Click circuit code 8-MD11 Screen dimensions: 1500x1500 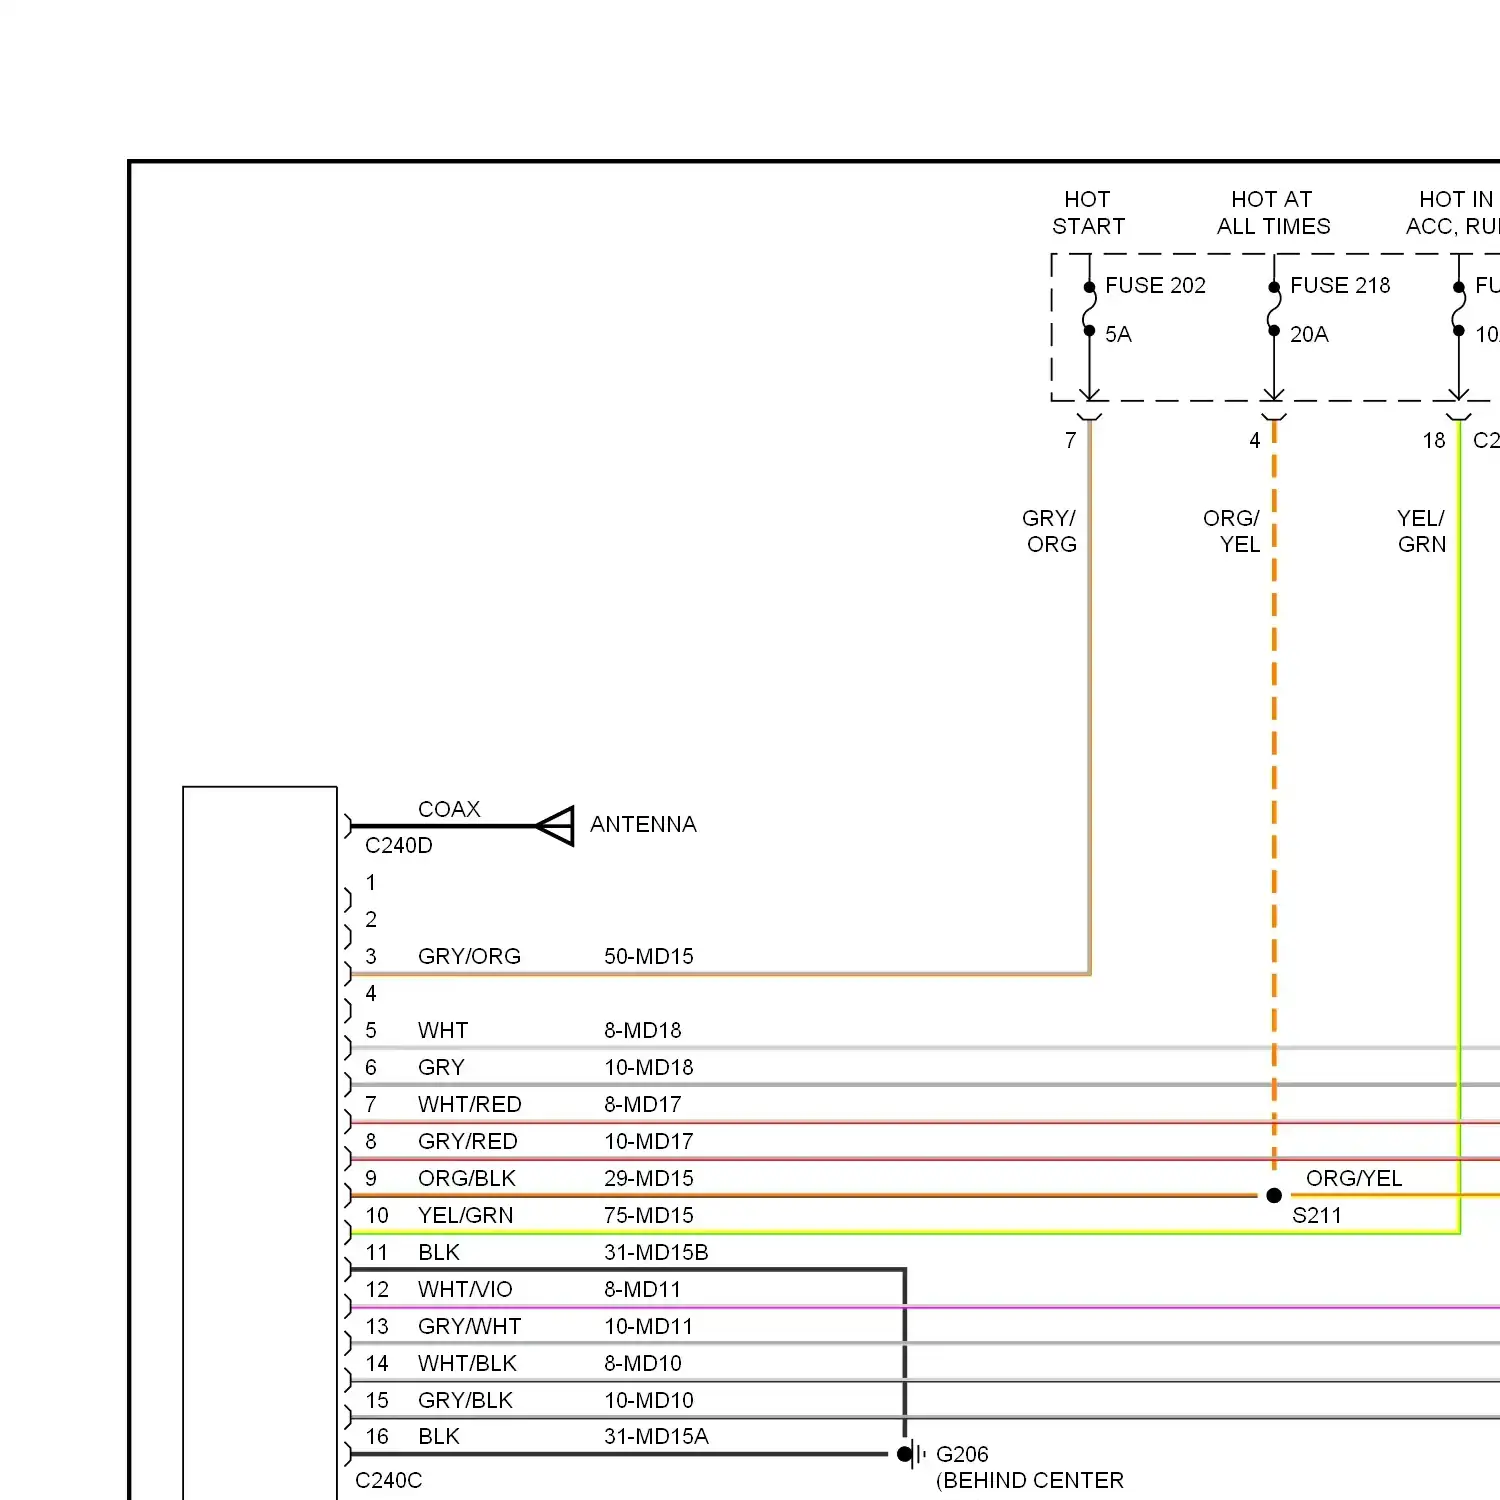tap(642, 1289)
